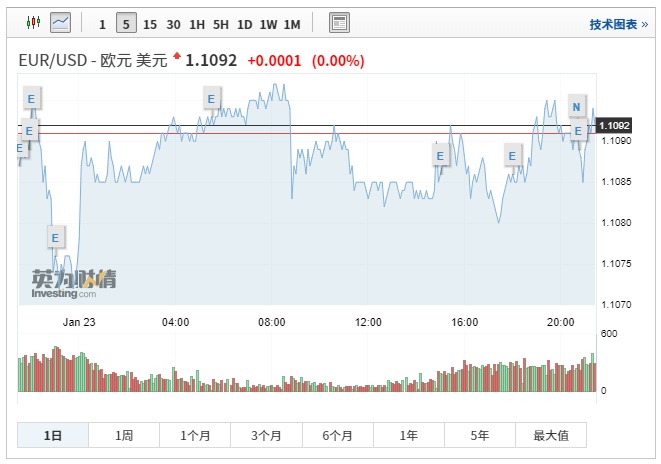Open the 技术图表 link

coord(617,24)
